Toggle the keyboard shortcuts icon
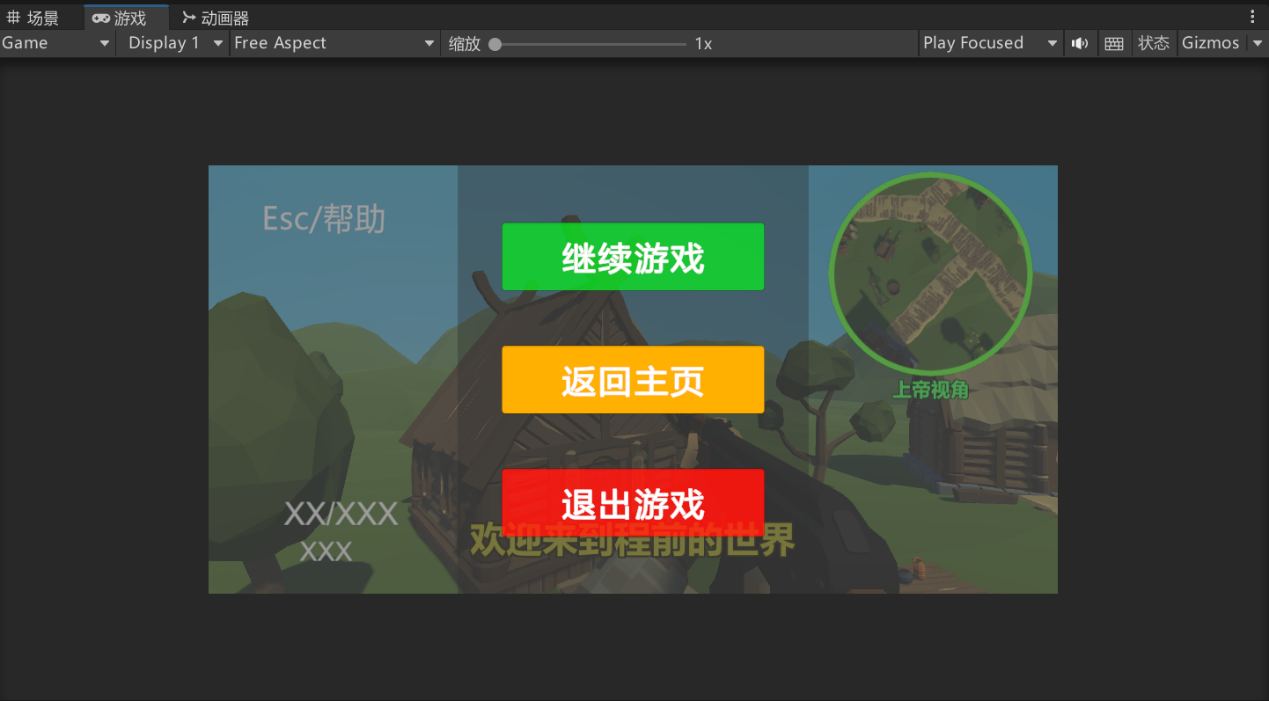Image resolution: width=1269 pixels, height=701 pixels. coord(1114,43)
